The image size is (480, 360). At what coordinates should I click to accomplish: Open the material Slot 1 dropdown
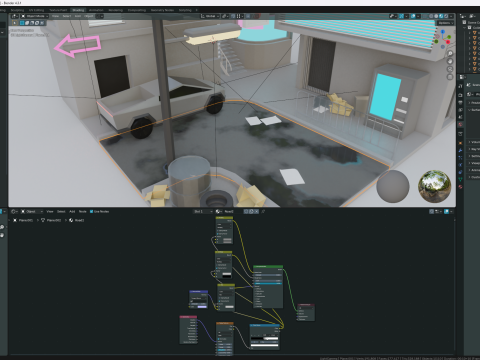(x=203, y=211)
